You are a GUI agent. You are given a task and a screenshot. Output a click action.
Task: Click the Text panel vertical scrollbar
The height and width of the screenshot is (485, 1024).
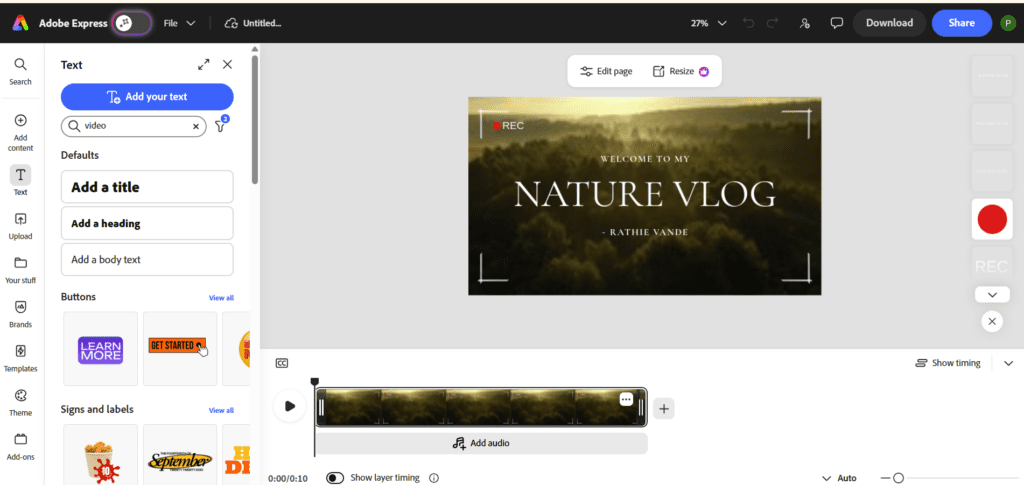click(255, 117)
